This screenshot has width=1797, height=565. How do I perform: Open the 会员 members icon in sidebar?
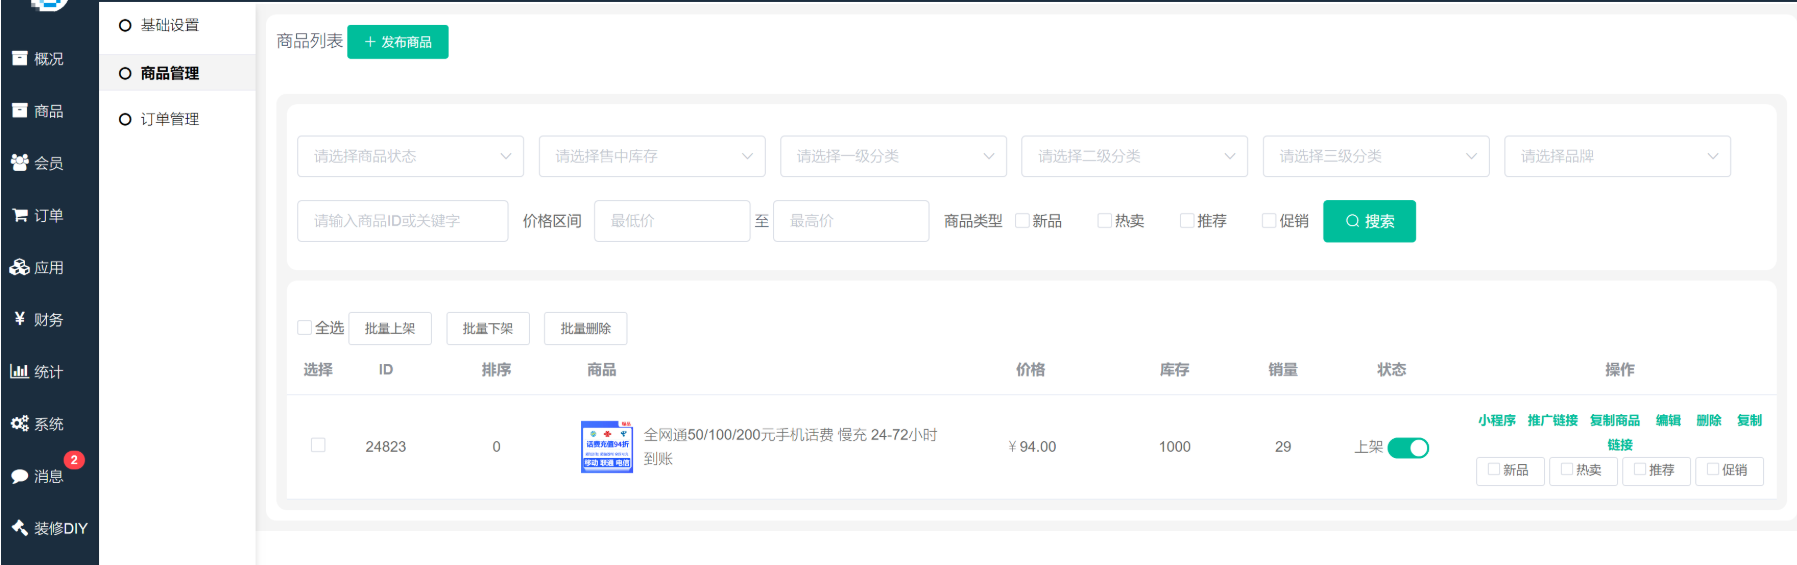pyautogui.click(x=20, y=163)
